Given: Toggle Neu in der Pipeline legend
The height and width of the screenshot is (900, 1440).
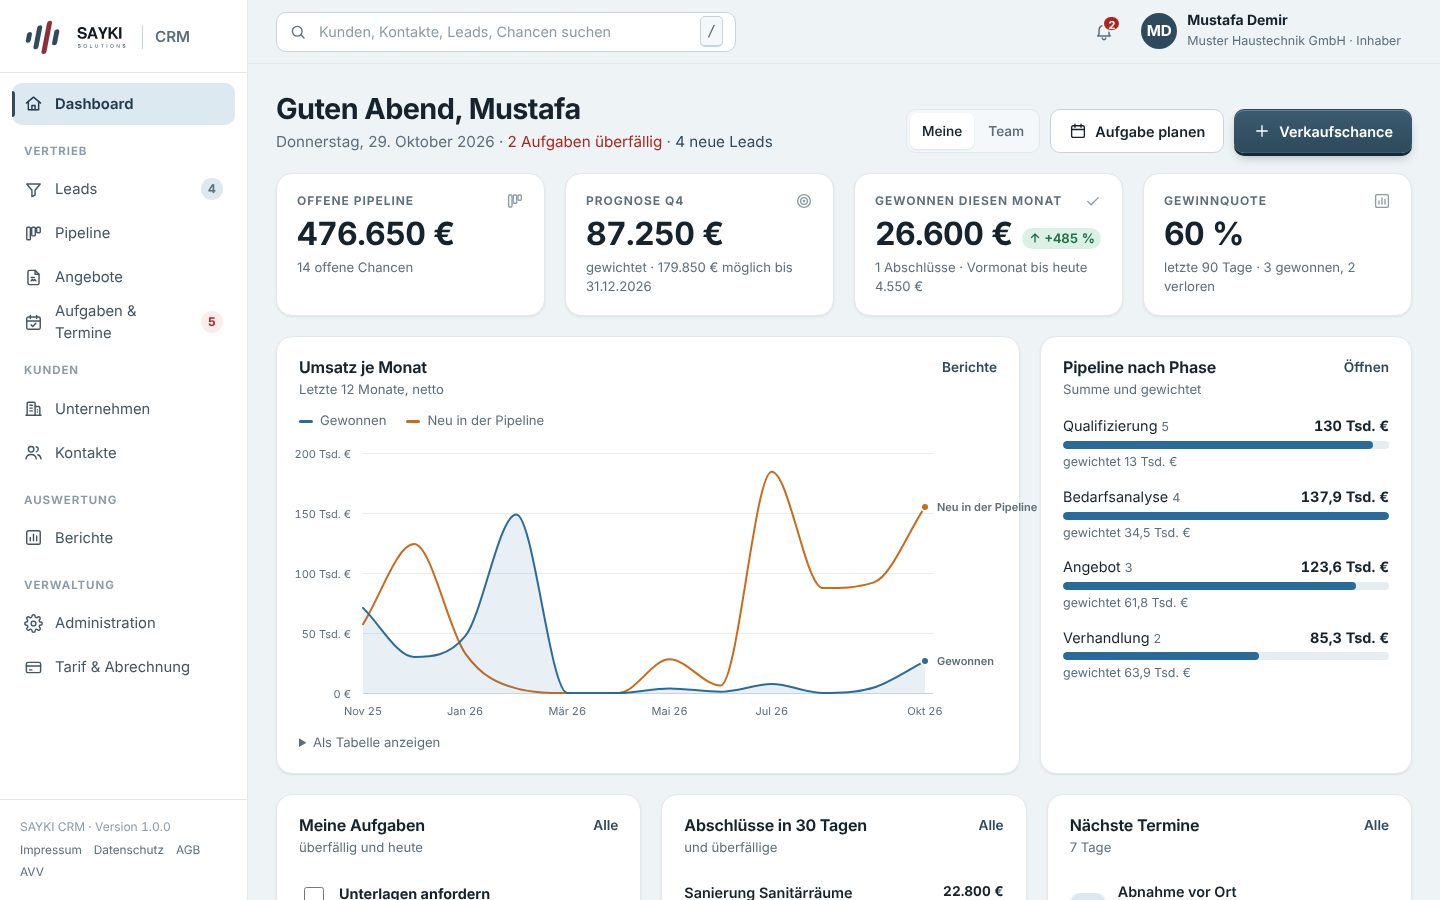Looking at the screenshot, I should click(475, 421).
